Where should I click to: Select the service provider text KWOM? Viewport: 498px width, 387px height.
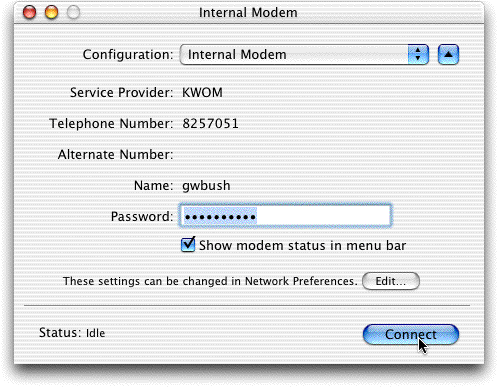(x=202, y=93)
